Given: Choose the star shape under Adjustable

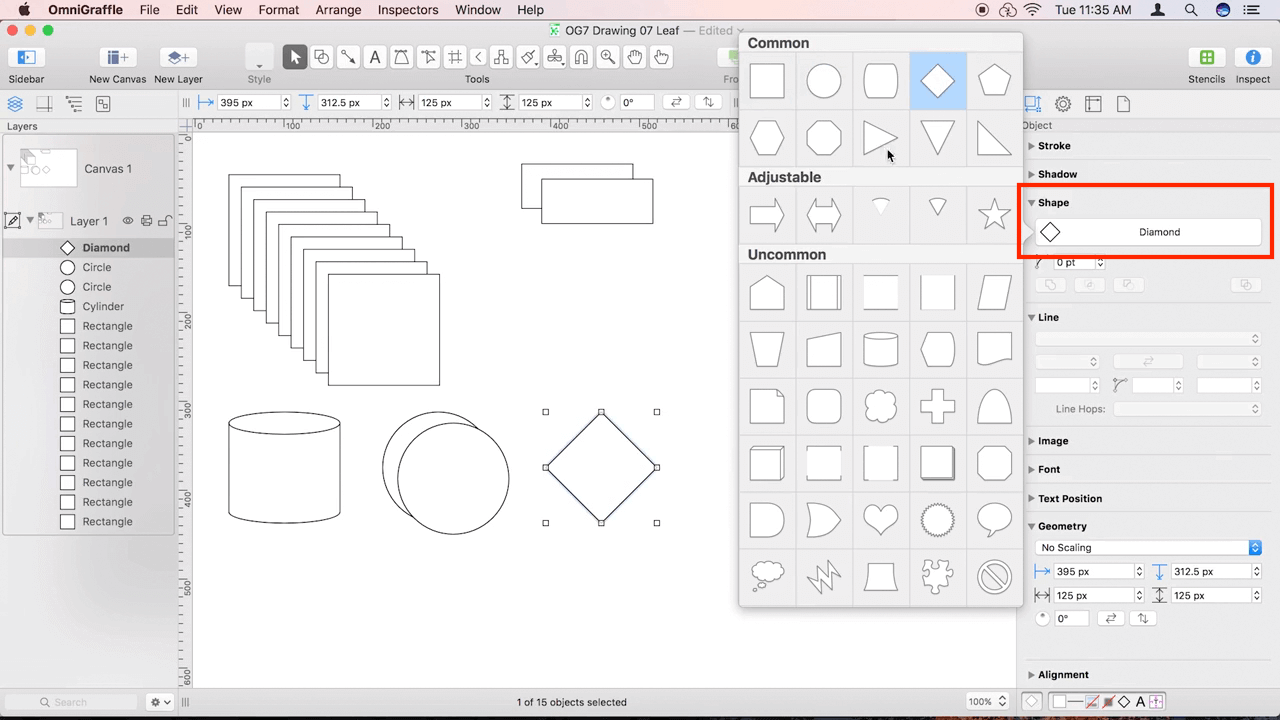Looking at the screenshot, I should click(x=994, y=214).
